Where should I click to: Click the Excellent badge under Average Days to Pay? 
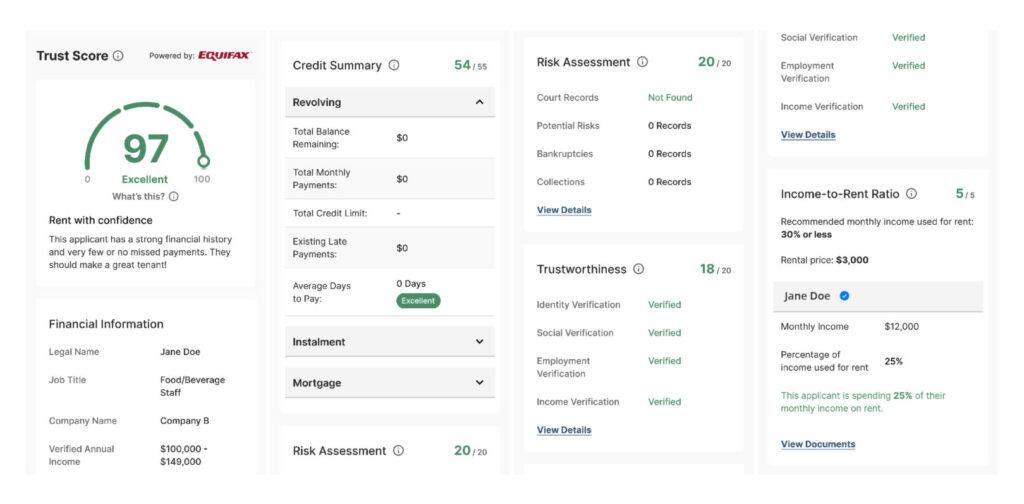point(418,301)
